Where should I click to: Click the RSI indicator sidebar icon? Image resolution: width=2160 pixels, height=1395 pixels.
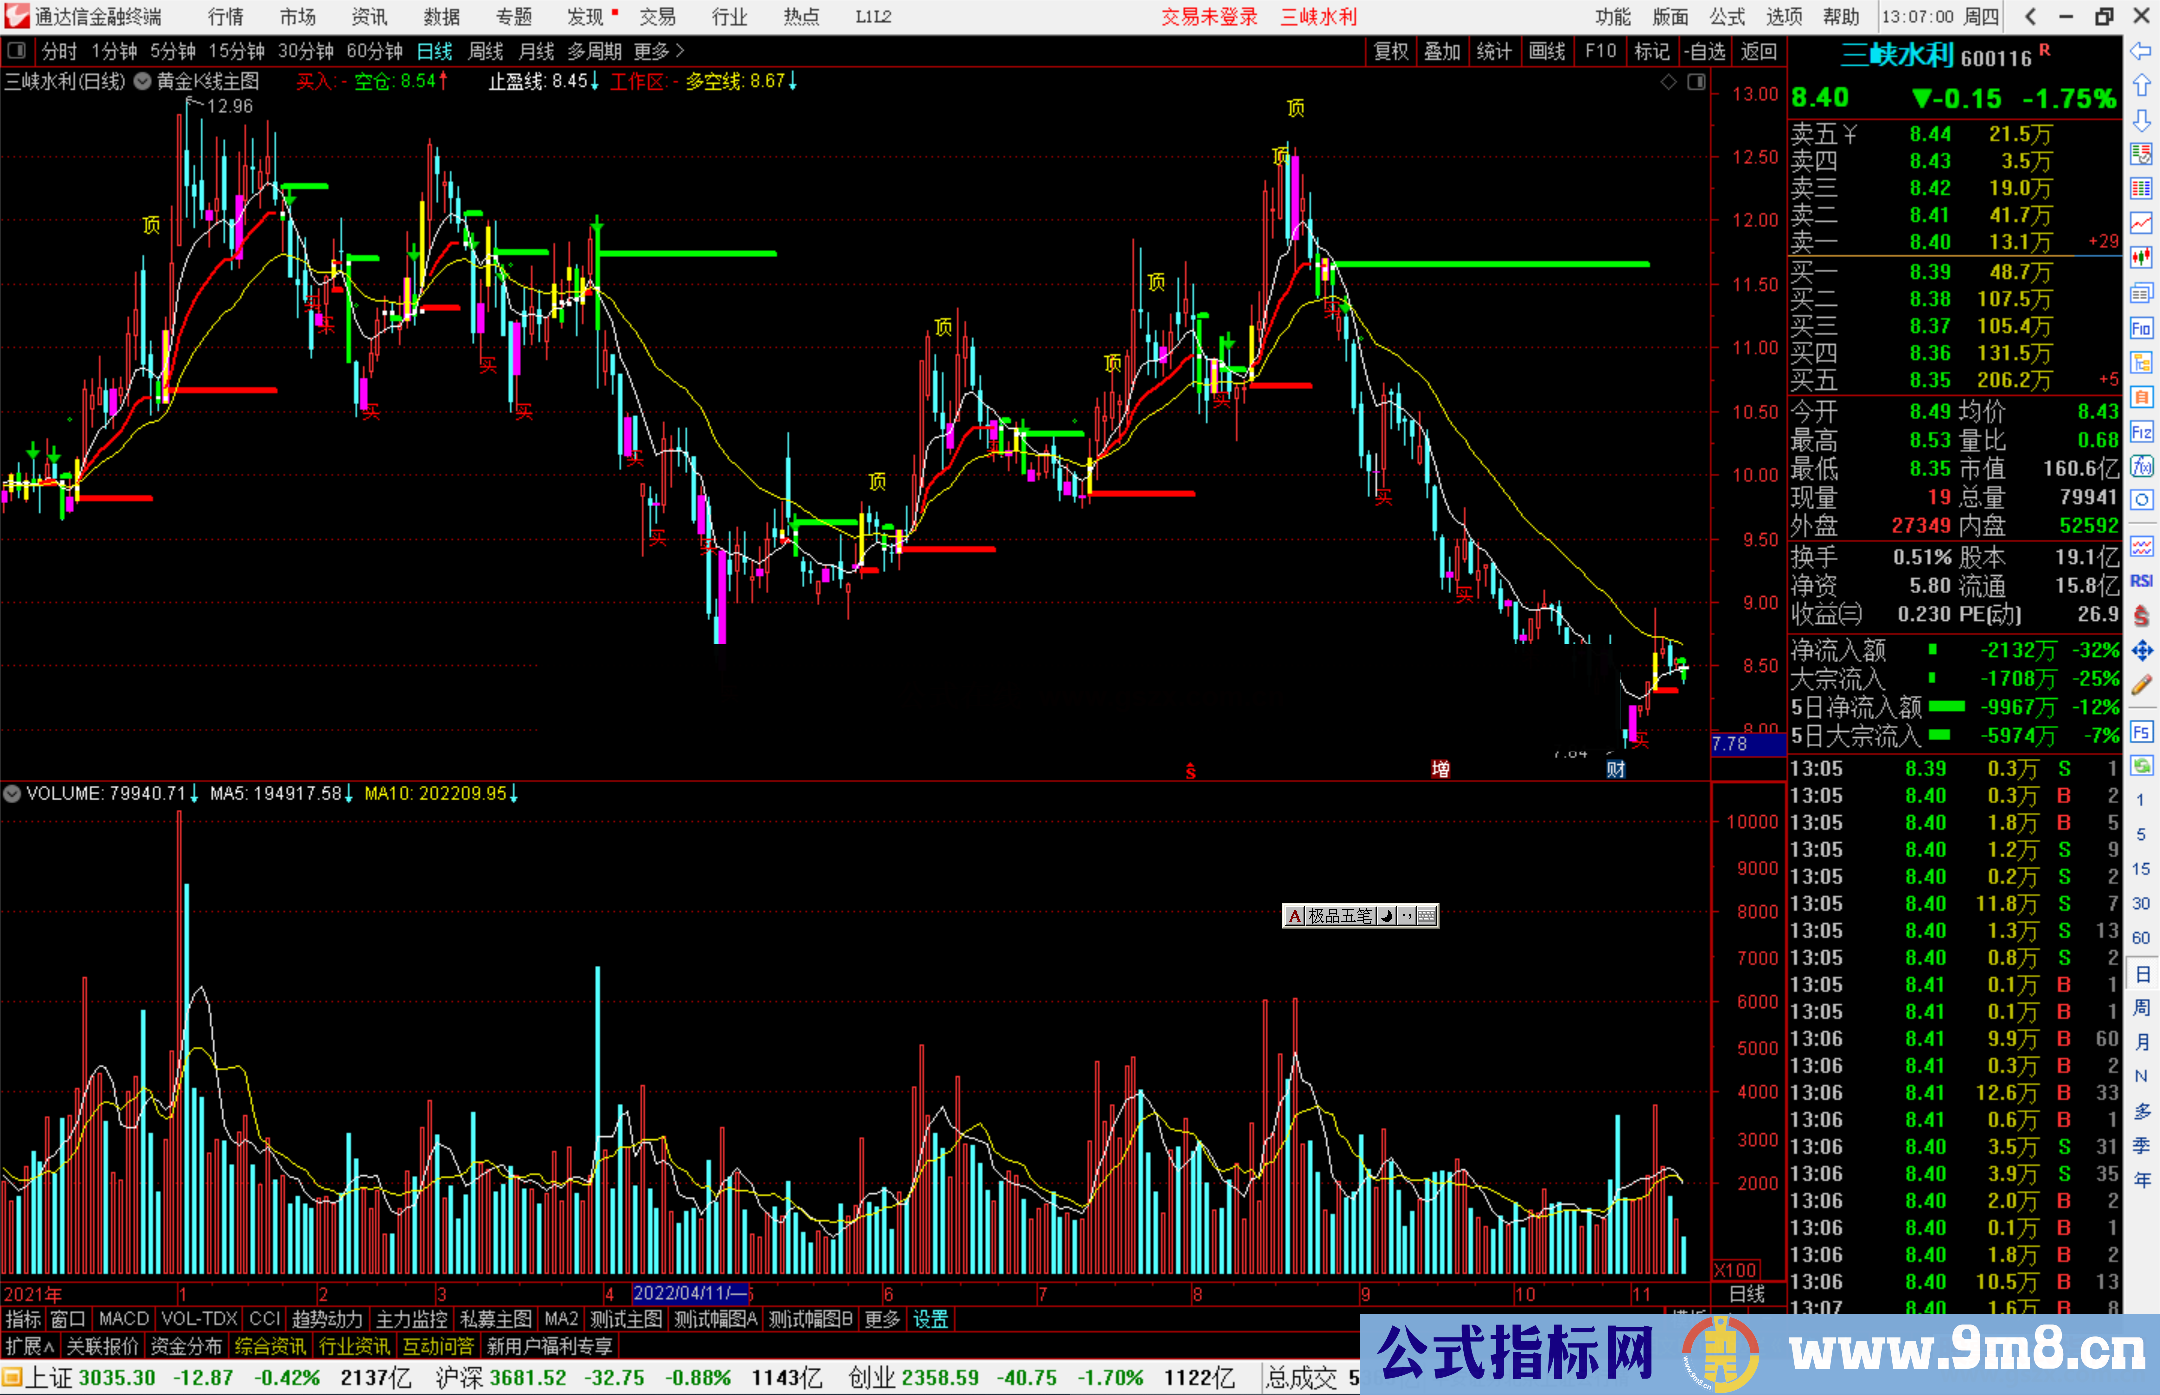pyautogui.click(x=2141, y=581)
